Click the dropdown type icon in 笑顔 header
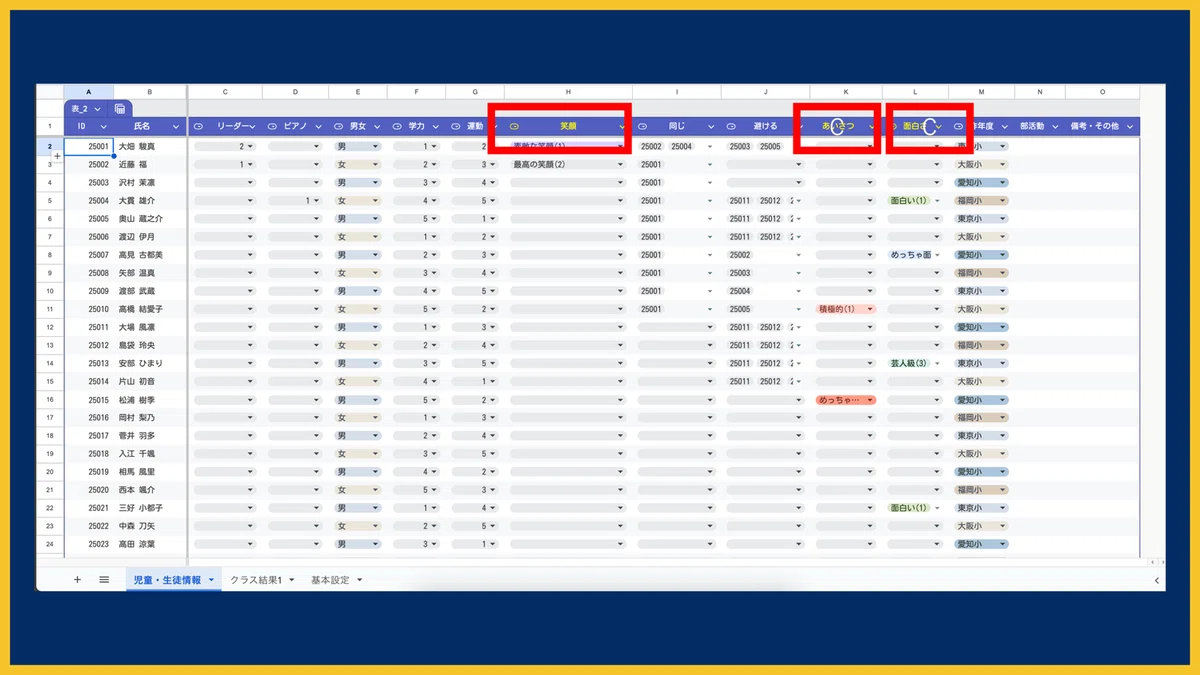Screen dimensions: 1200x675 click(x=514, y=127)
